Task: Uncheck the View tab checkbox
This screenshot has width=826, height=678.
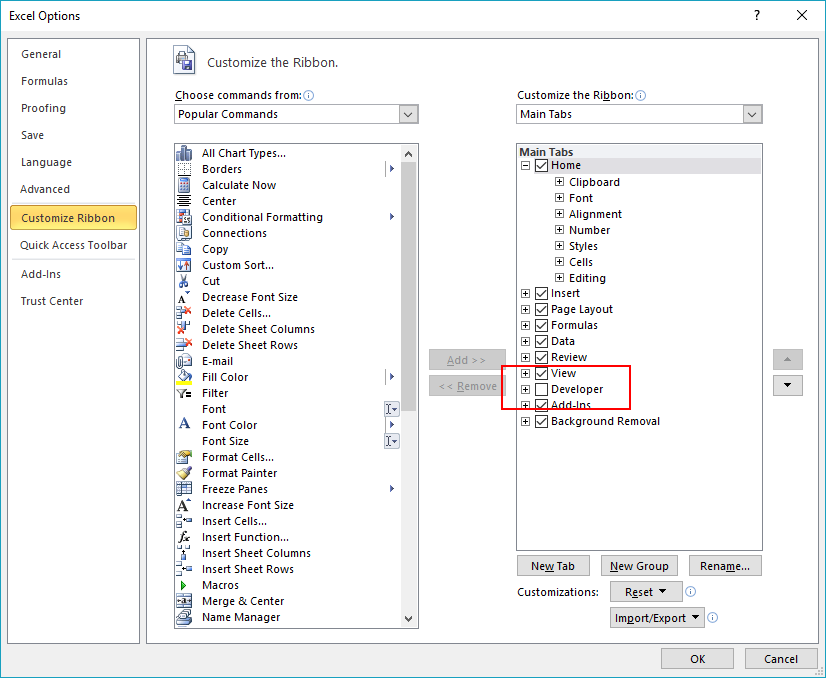Action: coord(542,374)
